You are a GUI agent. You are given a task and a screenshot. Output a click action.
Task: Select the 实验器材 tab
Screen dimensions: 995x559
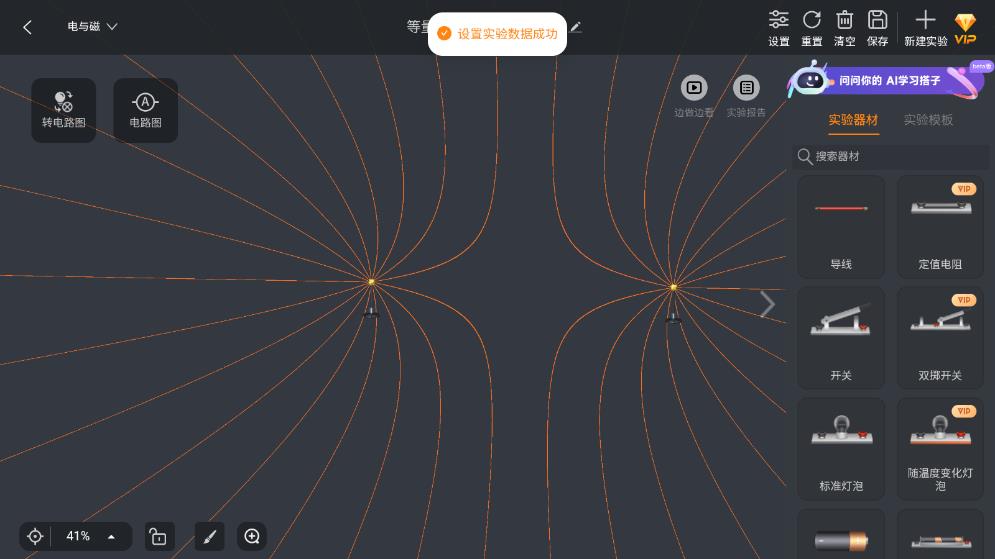[853, 120]
